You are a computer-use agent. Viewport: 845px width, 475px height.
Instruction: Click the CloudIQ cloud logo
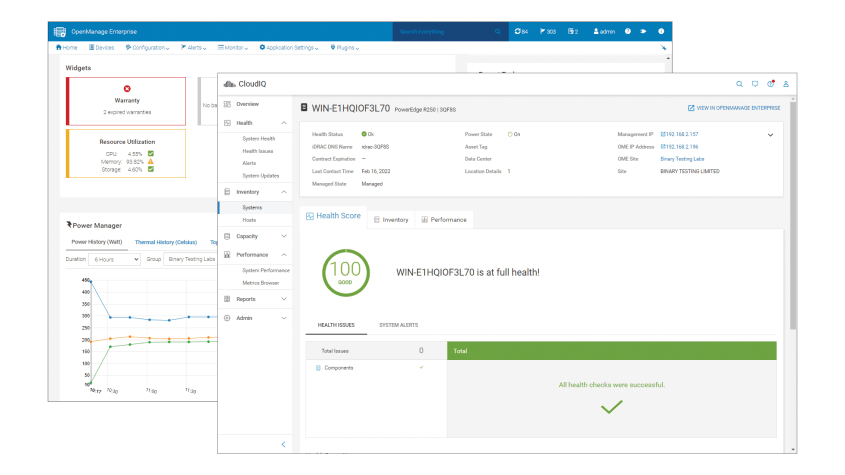[230, 84]
